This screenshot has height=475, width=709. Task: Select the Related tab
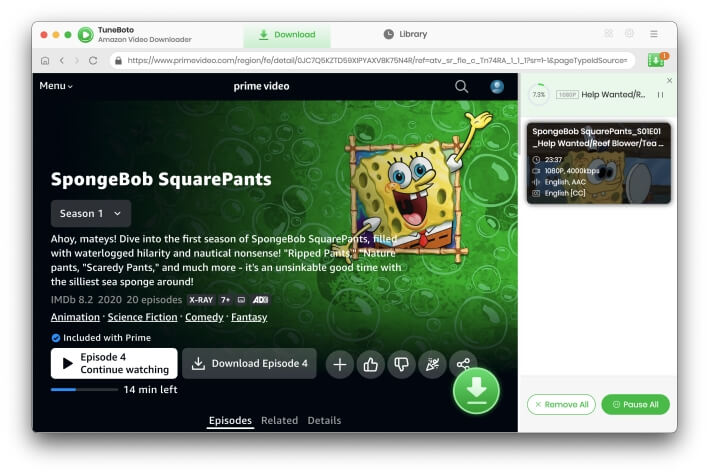coord(279,420)
